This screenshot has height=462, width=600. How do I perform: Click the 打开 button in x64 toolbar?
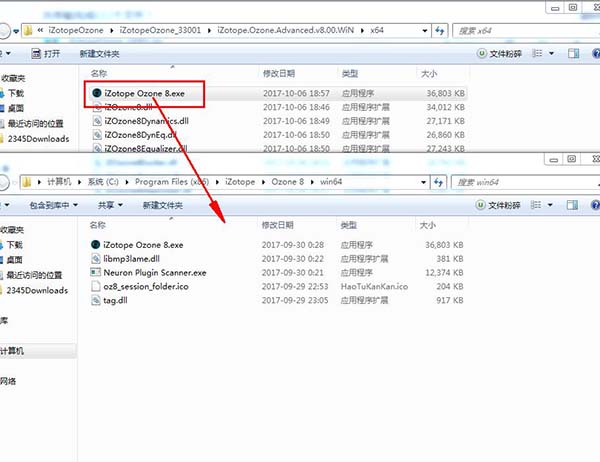(x=46, y=54)
